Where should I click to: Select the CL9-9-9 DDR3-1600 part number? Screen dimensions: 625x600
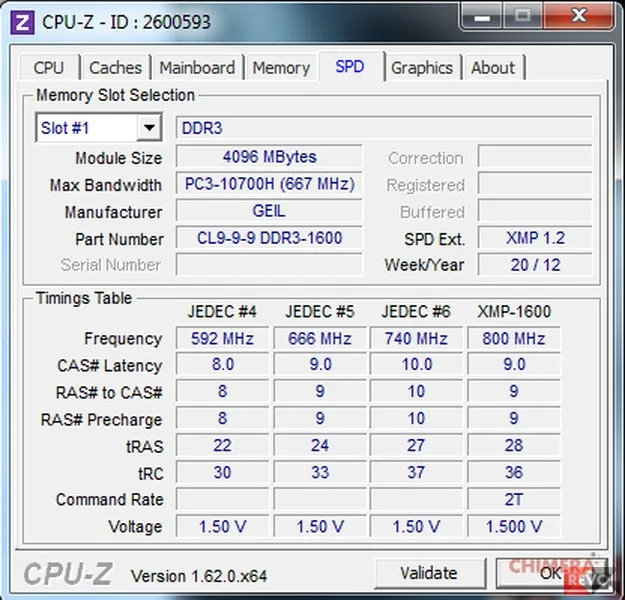[x=269, y=238]
